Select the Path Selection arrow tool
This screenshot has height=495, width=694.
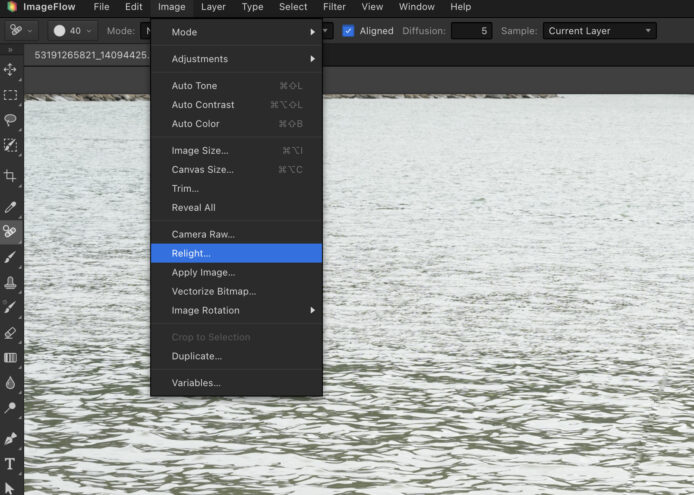pos(10,488)
